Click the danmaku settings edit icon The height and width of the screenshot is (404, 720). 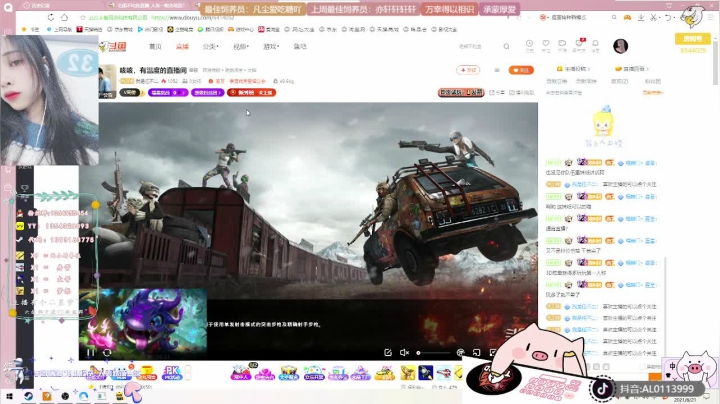click(x=388, y=353)
